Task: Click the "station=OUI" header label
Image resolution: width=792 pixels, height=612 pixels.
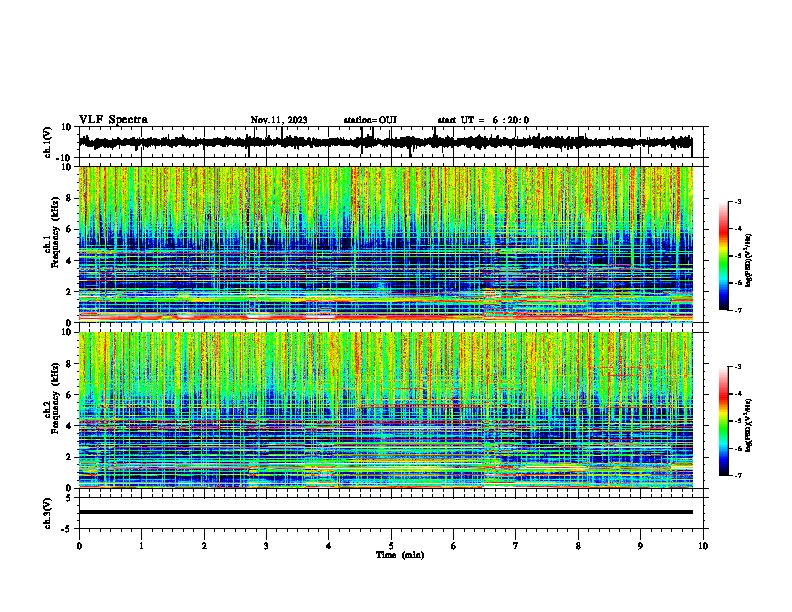Action: pyautogui.click(x=370, y=120)
